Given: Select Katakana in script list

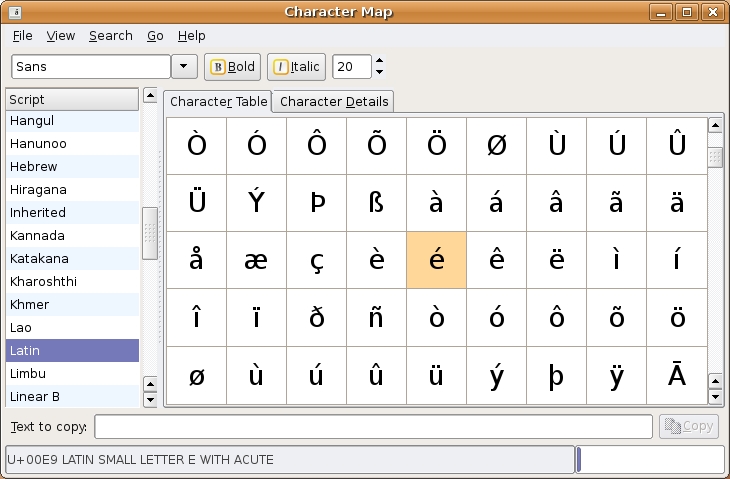Looking at the screenshot, I should point(37,258).
